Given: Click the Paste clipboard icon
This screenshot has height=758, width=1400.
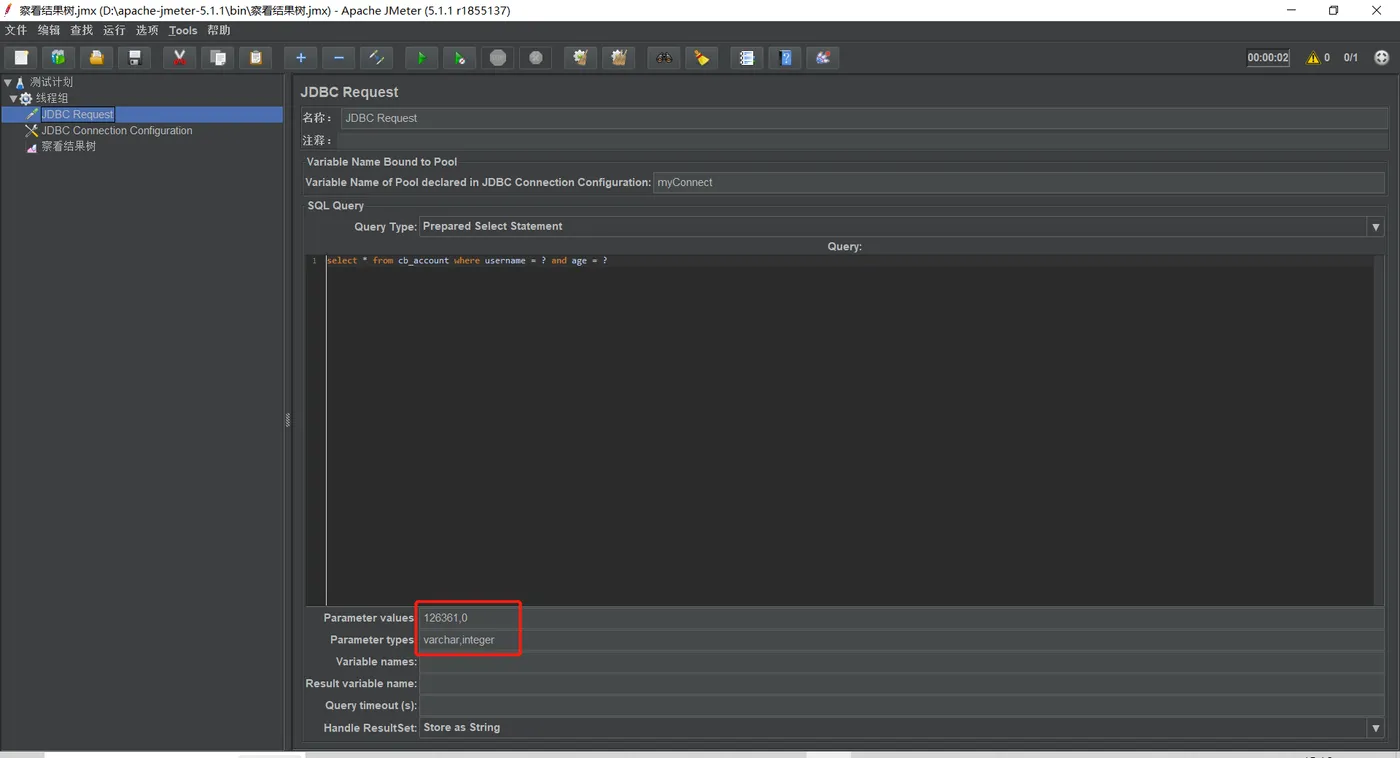Looking at the screenshot, I should [255, 58].
